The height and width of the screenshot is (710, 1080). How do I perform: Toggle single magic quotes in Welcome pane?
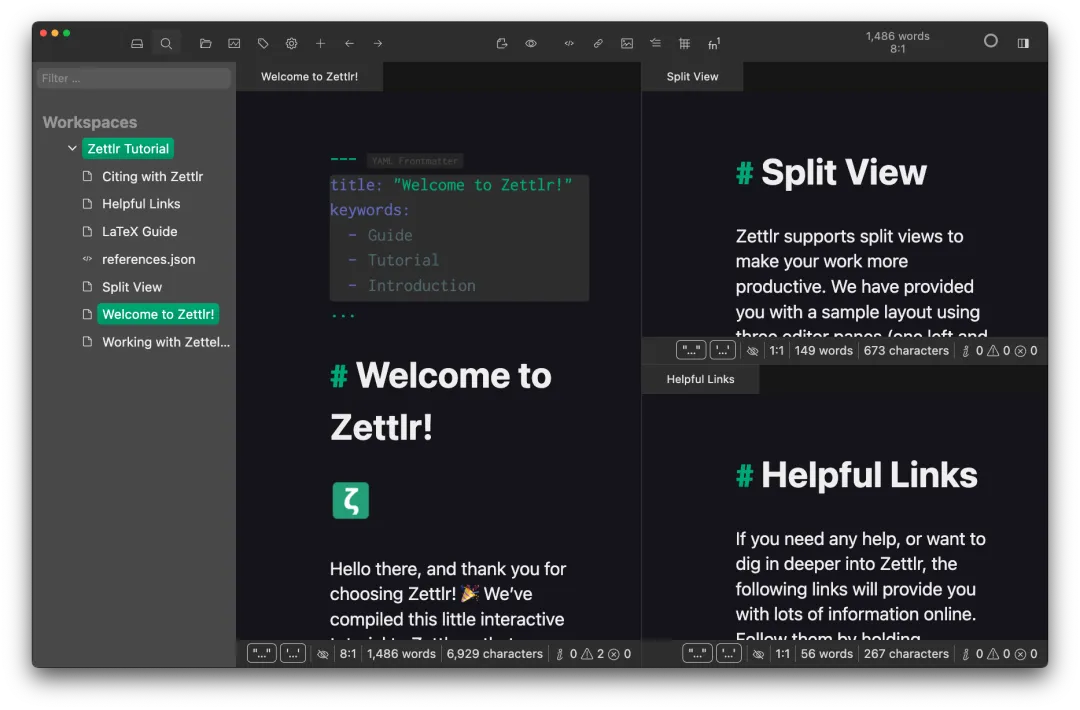pos(293,654)
